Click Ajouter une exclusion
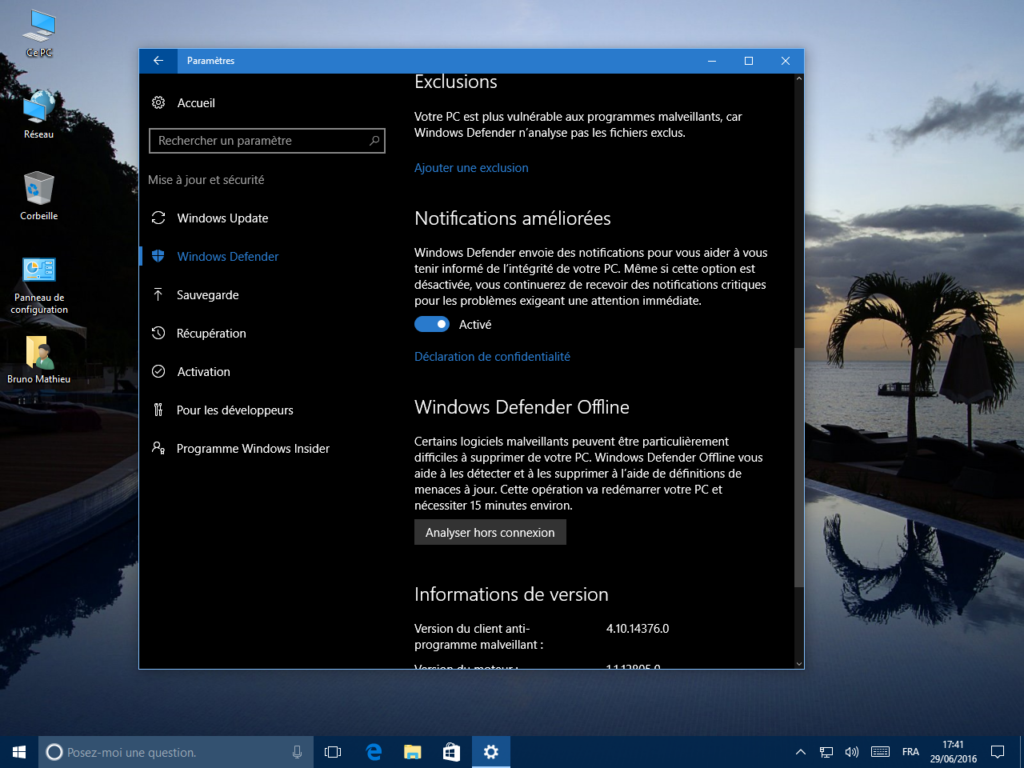 tap(471, 168)
